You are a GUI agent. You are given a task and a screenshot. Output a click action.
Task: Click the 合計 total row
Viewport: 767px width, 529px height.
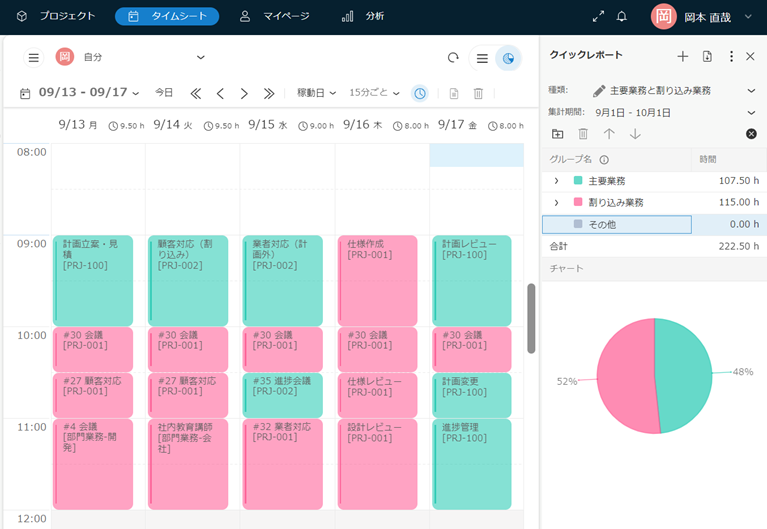point(654,246)
